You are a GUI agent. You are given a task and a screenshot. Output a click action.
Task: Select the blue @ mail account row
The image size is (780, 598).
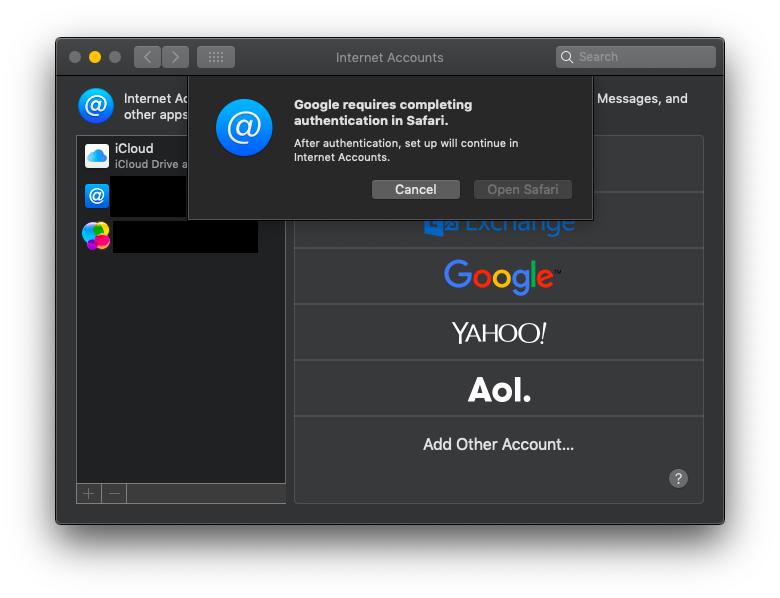pos(133,196)
